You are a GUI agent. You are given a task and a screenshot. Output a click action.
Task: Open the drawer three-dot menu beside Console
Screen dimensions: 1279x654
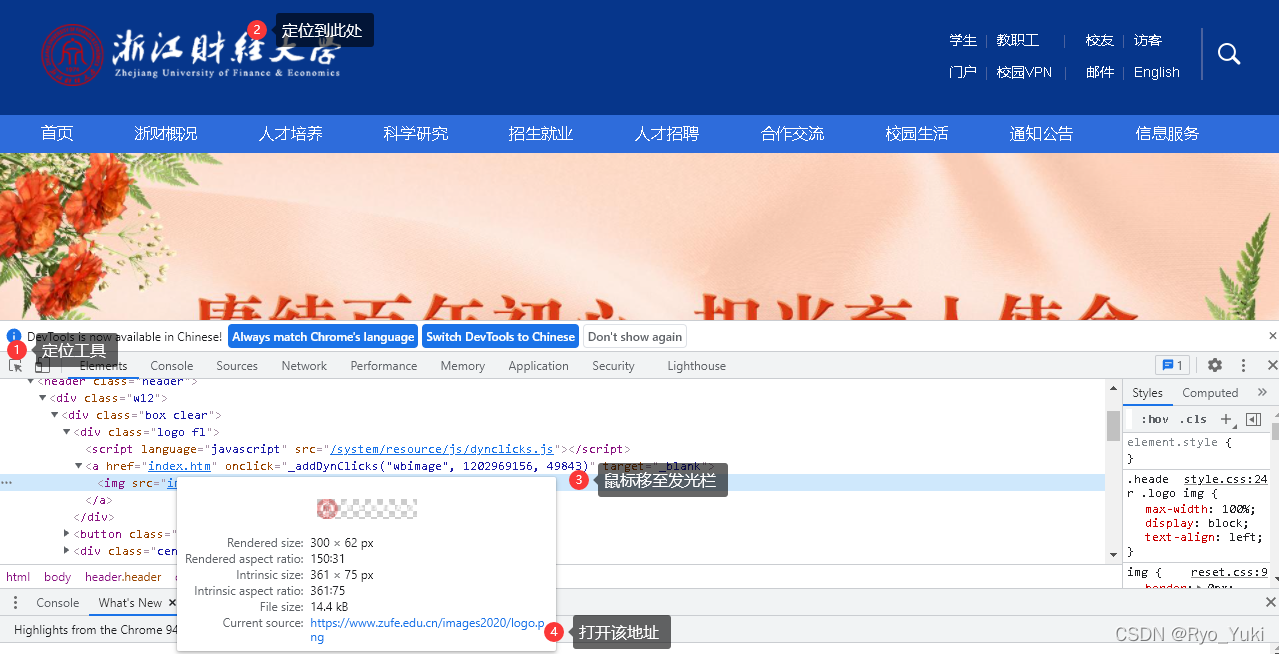16,603
